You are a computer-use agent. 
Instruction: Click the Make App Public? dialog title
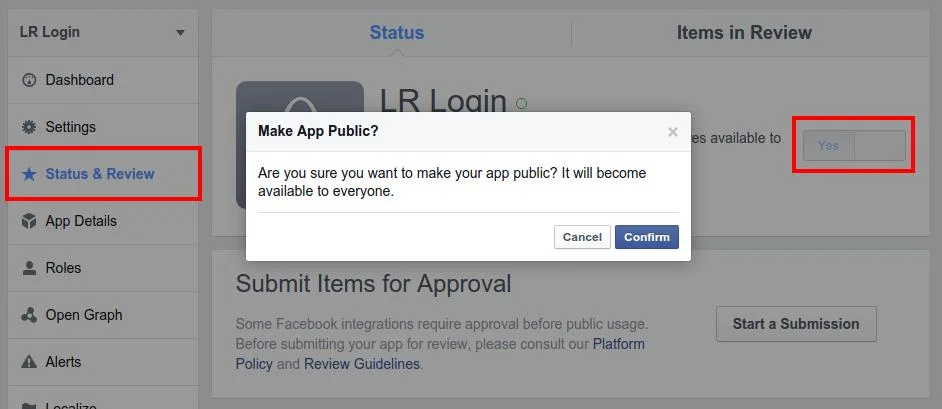tap(318, 131)
